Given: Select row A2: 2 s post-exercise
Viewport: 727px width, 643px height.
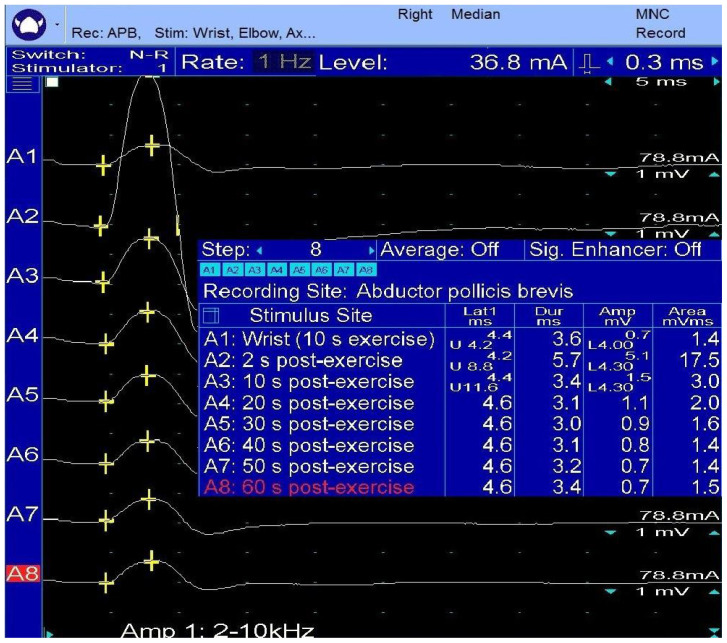Looking at the screenshot, I should pos(460,361).
